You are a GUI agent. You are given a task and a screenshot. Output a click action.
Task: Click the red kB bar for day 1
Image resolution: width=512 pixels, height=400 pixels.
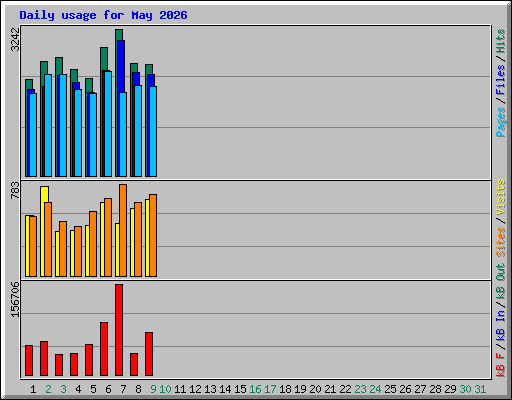(x=29, y=361)
